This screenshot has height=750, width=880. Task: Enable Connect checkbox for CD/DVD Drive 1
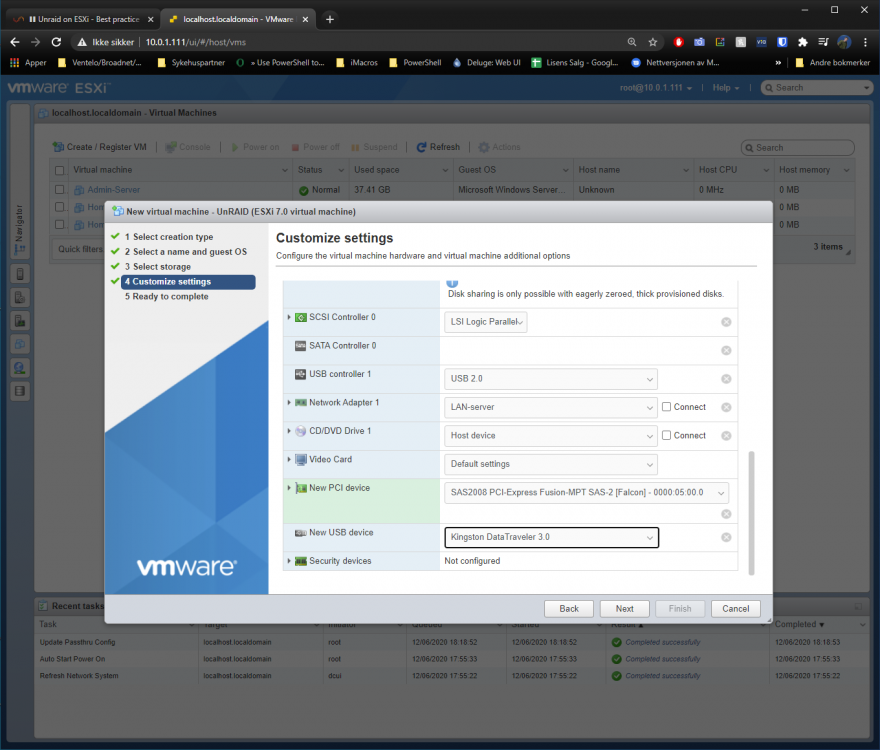666,435
